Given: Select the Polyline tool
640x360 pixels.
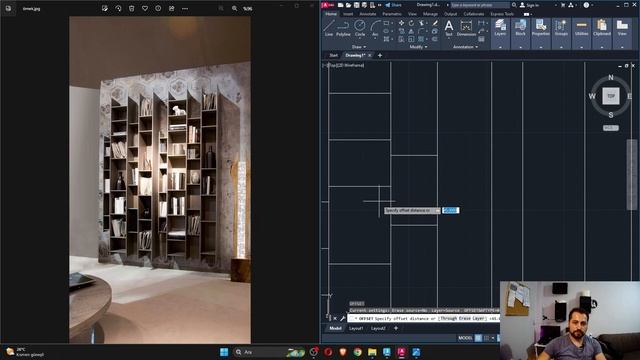Looking at the screenshot, I should [343, 28].
